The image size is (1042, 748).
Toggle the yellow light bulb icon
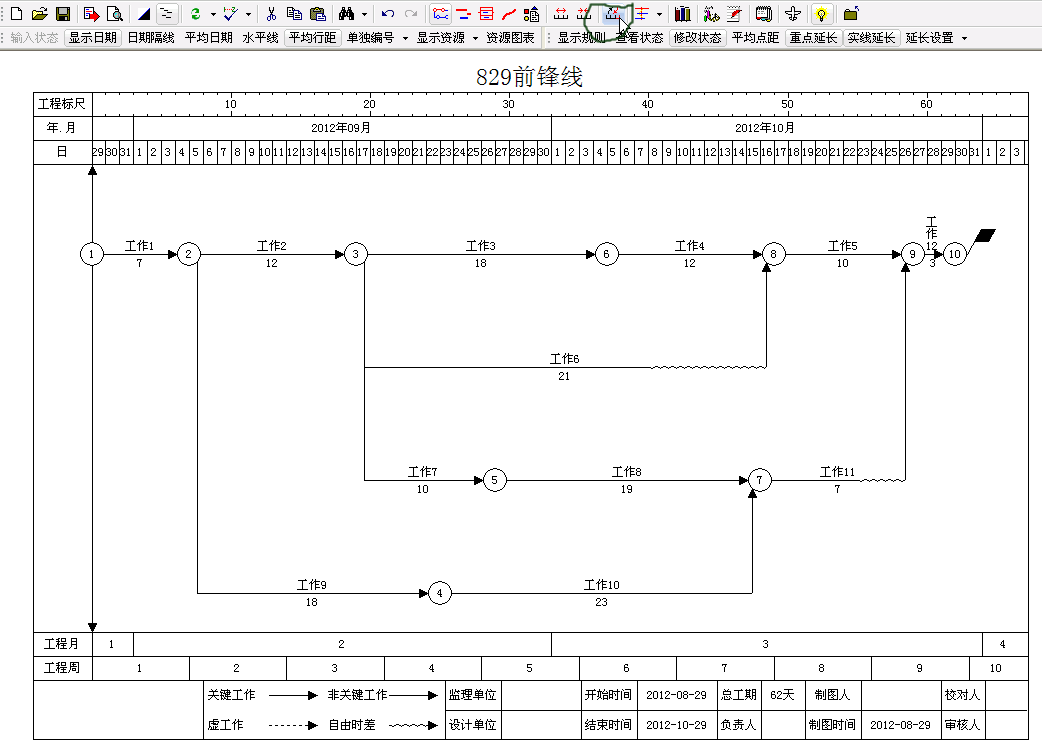click(822, 13)
